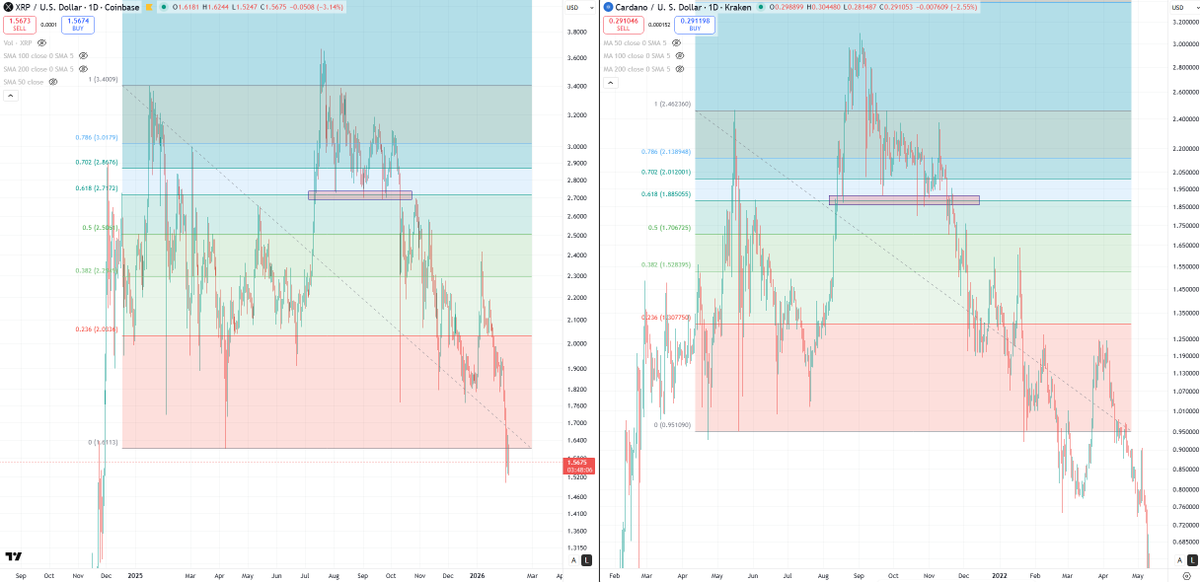Click the 2026 label on XRP time axis

click(477, 576)
